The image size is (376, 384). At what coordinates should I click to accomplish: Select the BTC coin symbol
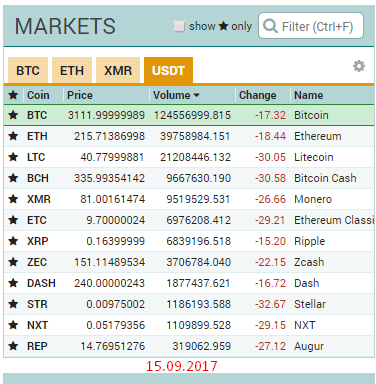[x=37, y=115]
